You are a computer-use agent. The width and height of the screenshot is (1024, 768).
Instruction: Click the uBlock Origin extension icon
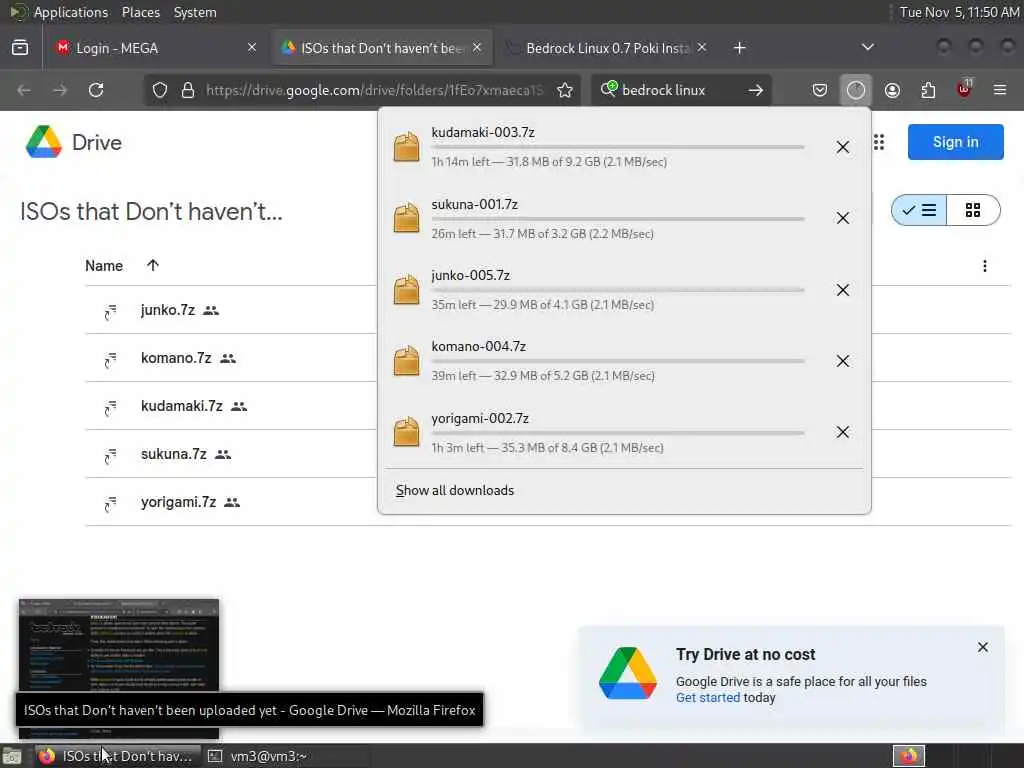click(964, 89)
